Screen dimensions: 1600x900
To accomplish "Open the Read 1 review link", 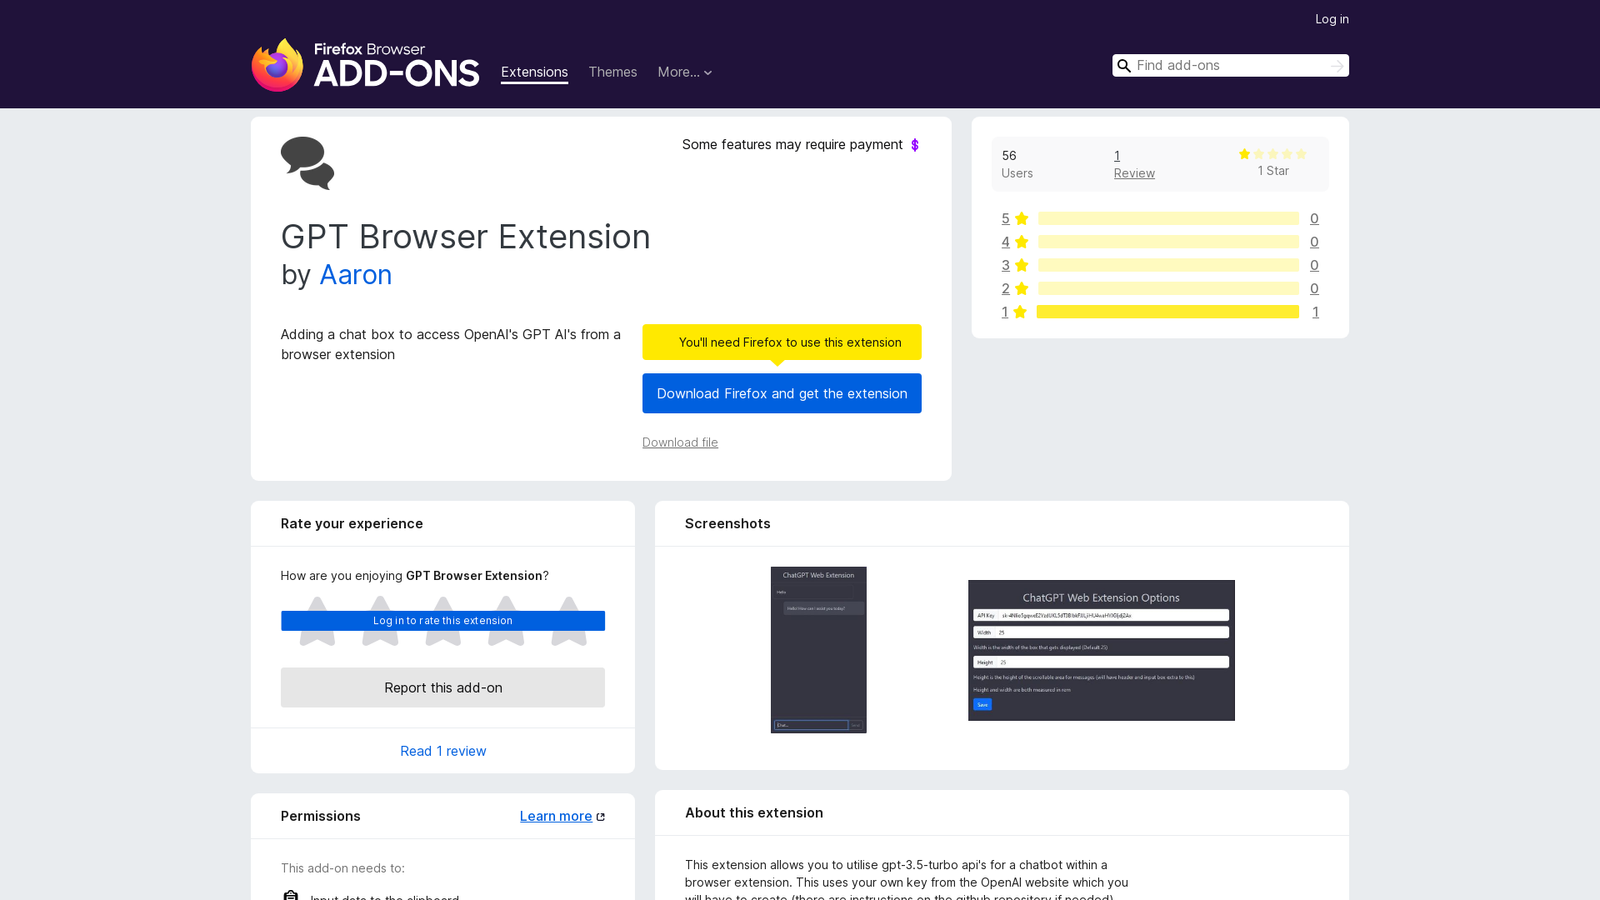I will (443, 751).
